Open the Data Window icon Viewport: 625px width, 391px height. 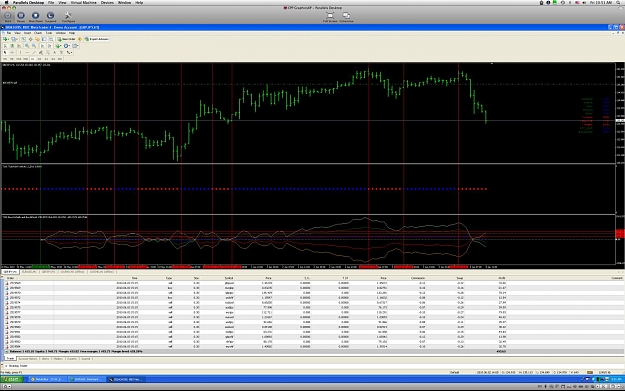click(30, 39)
